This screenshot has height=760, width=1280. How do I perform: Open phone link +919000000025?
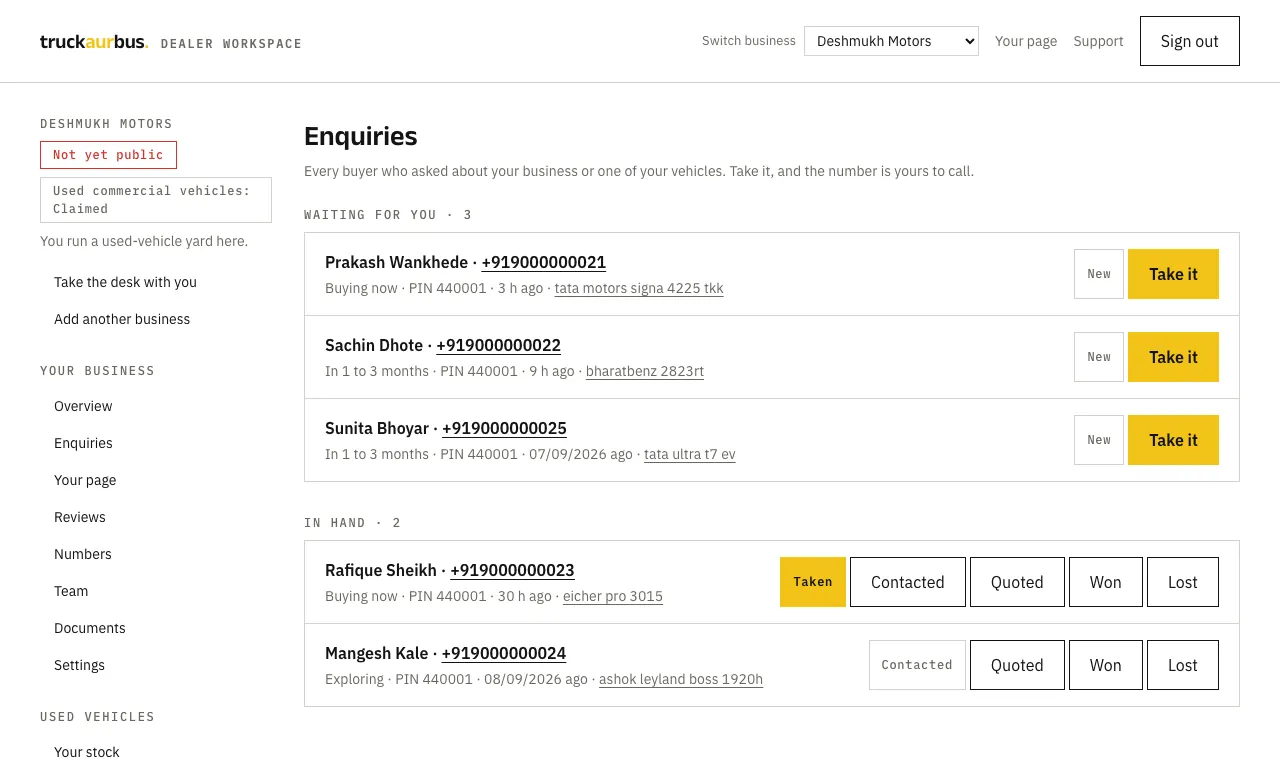coord(504,428)
